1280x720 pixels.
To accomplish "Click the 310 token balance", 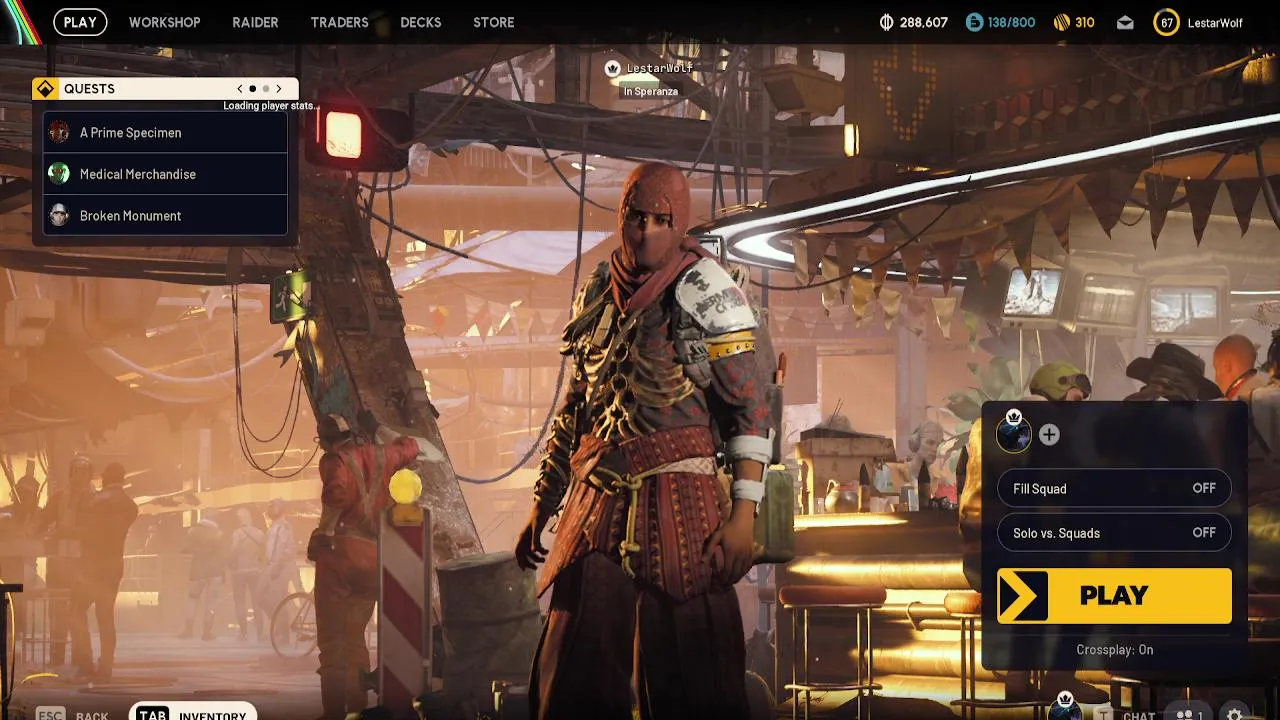I will point(1085,22).
